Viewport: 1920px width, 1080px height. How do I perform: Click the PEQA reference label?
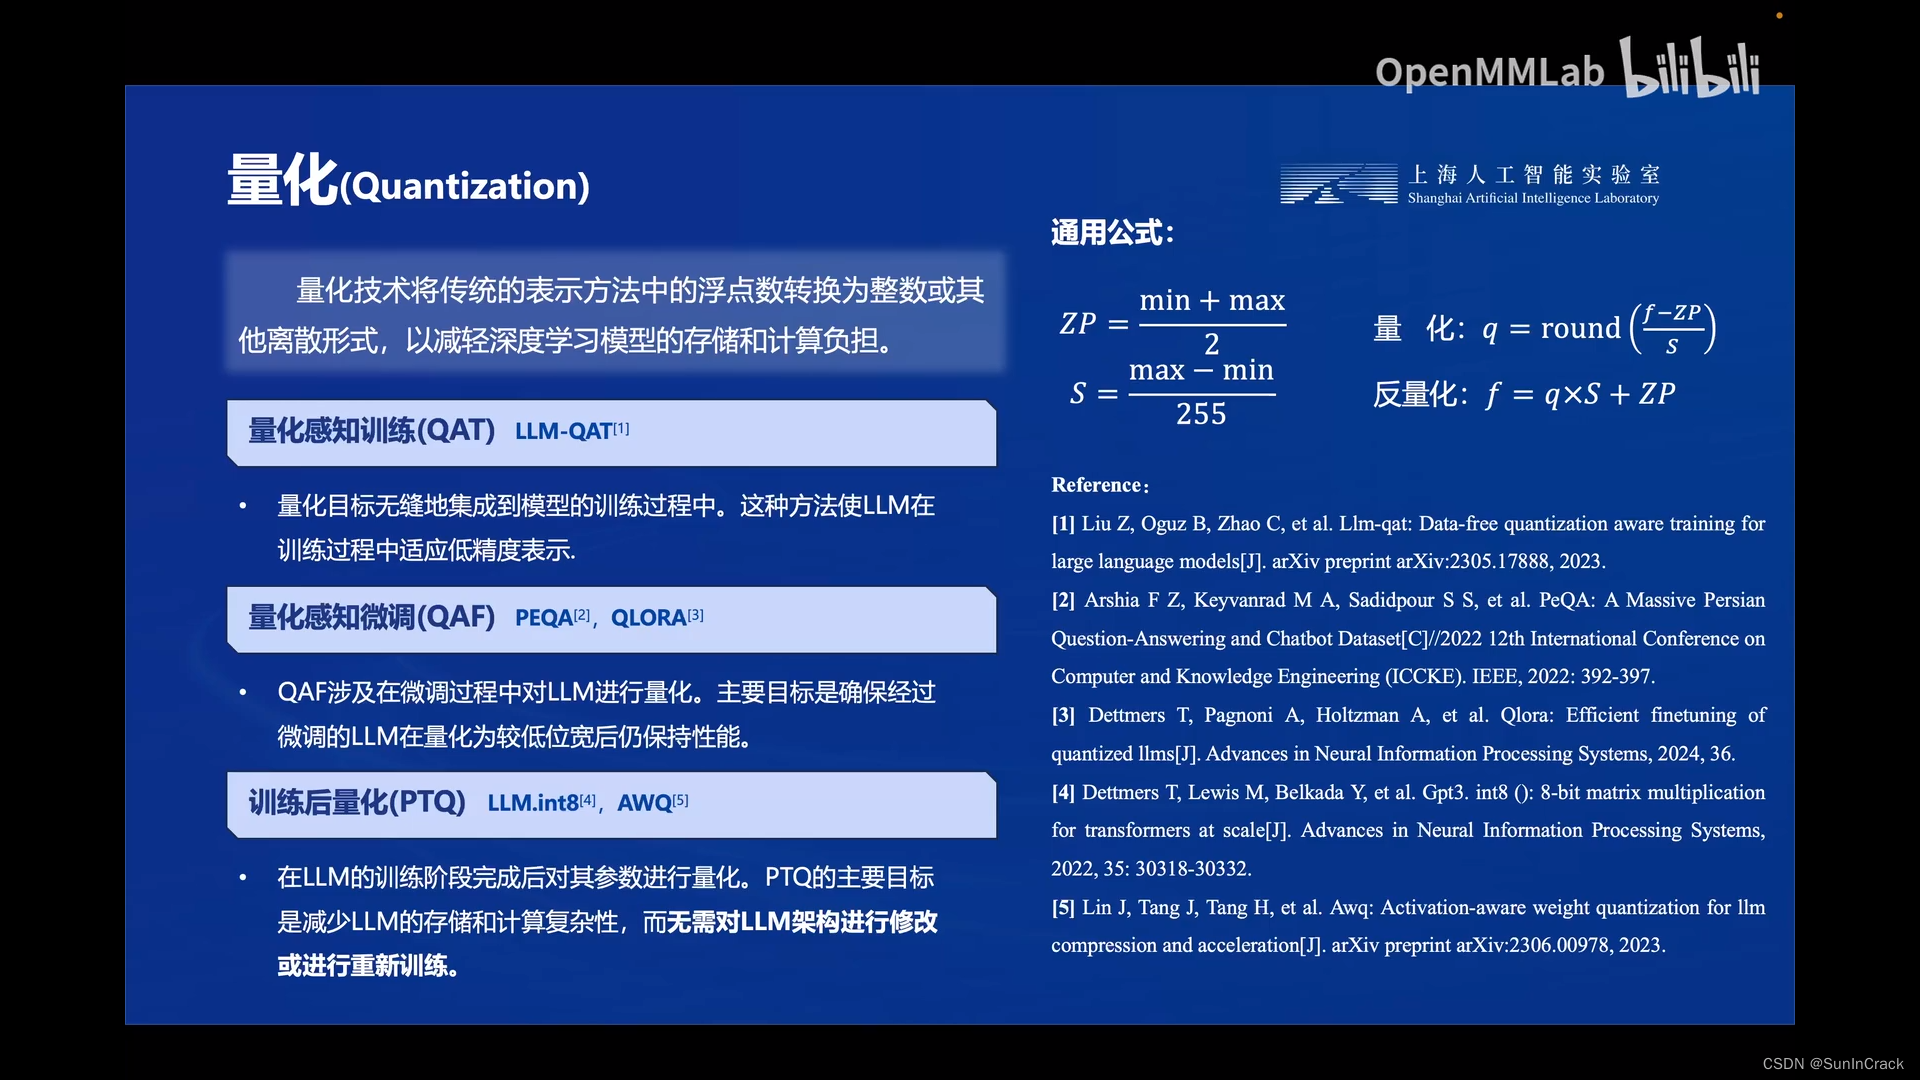(x=546, y=618)
